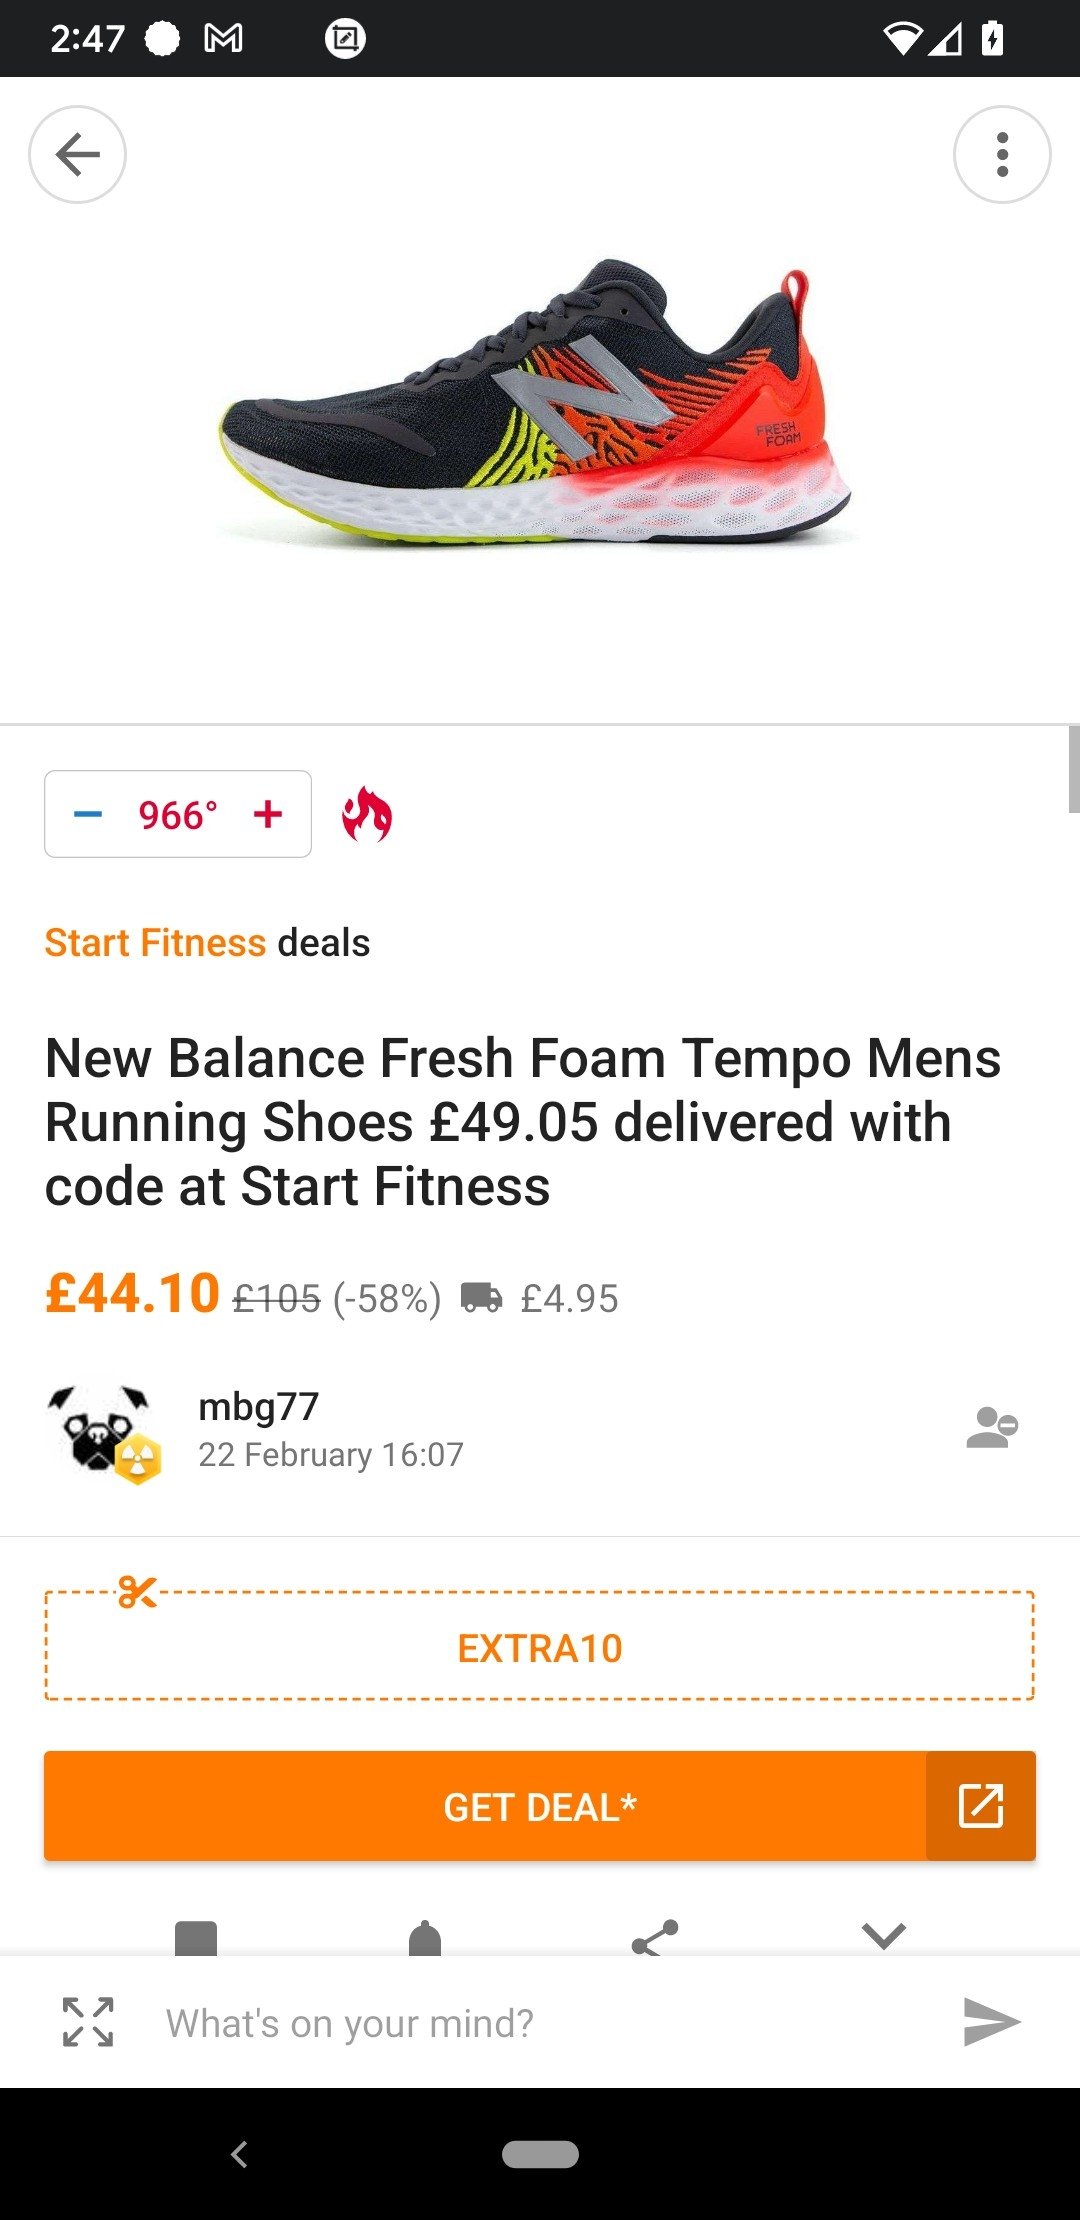Open deal in external browser icon
The width and height of the screenshot is (1080, 2220).
pos(981,1806)
